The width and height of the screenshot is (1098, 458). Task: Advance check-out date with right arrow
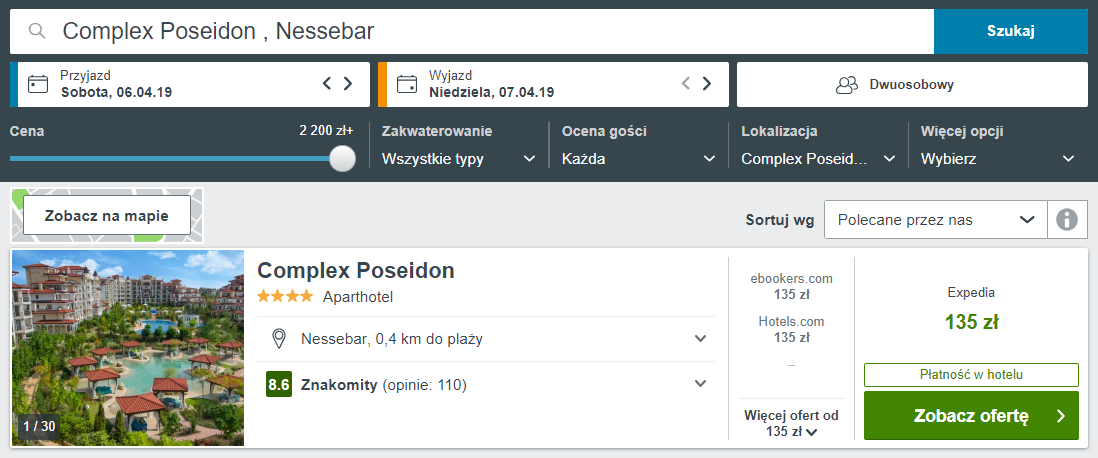coord(707,84)
